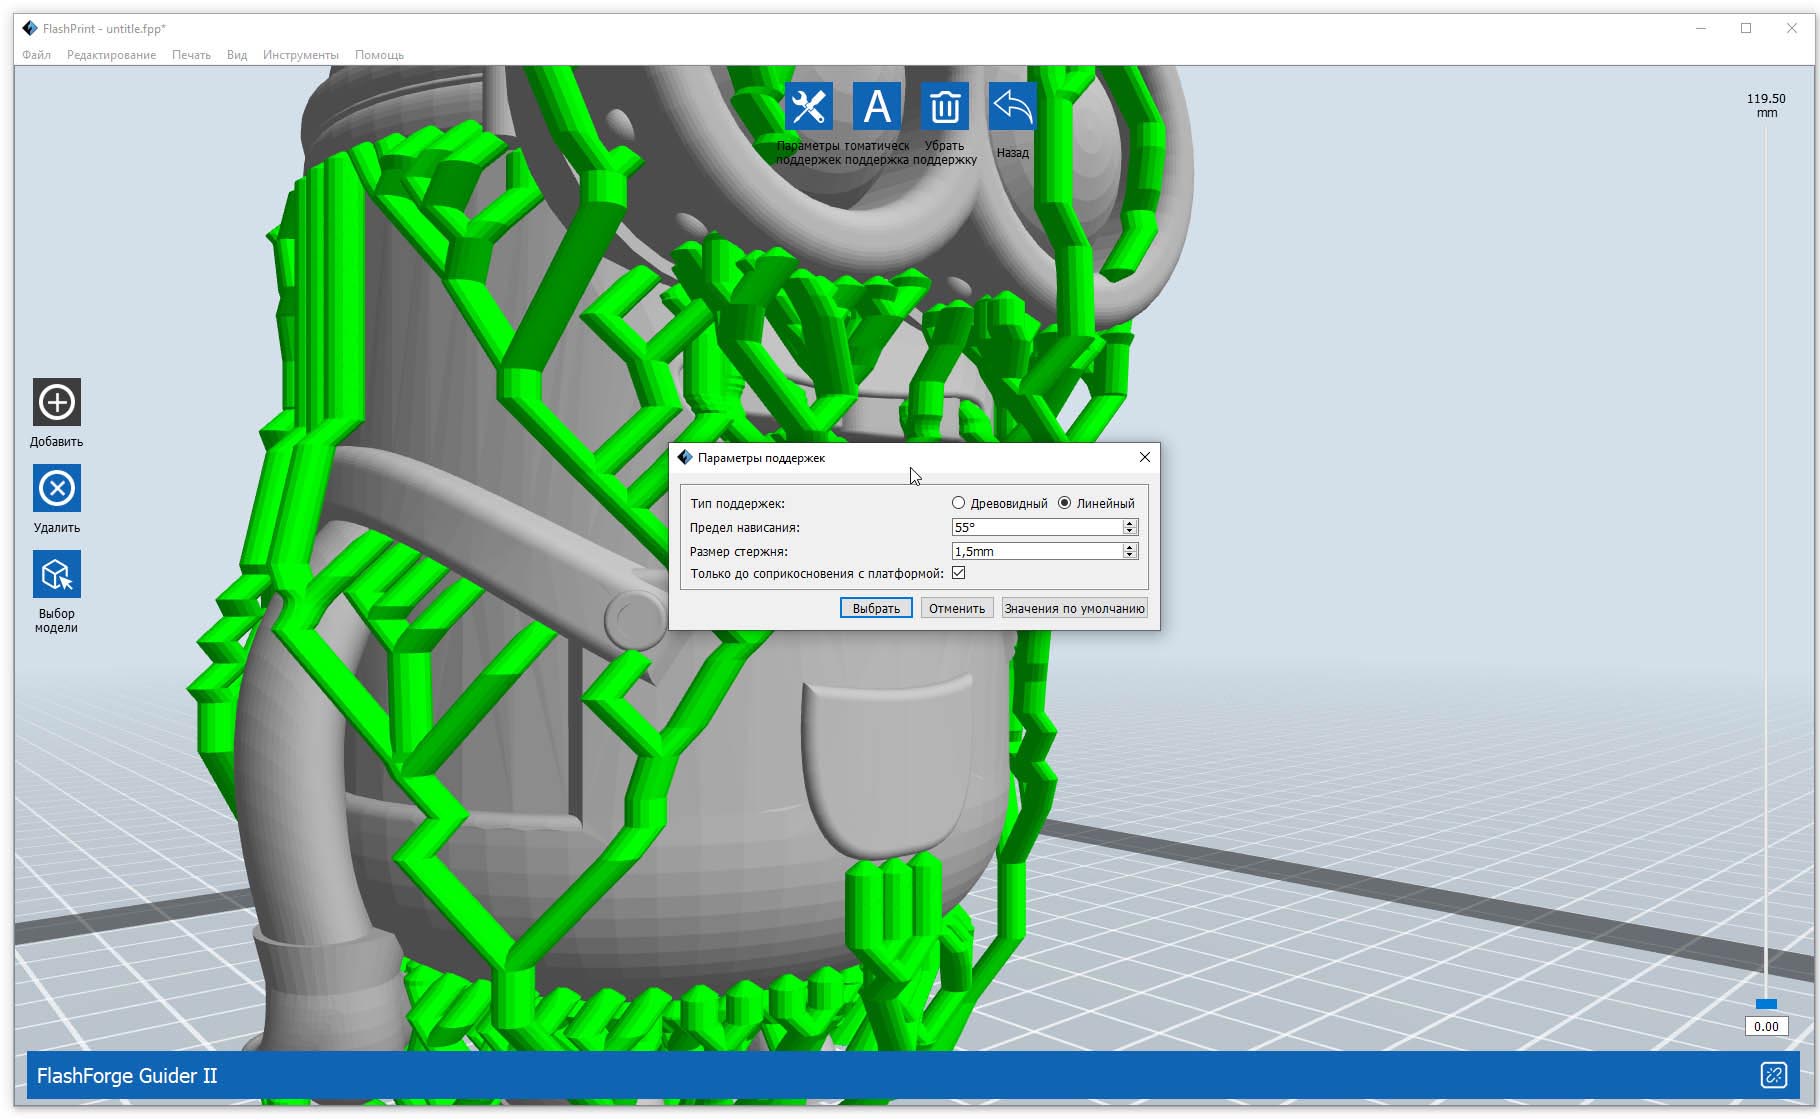Confirm with the 'Выбрать' button
This screenshot has width=1820, height=1120.
point(876,608)
